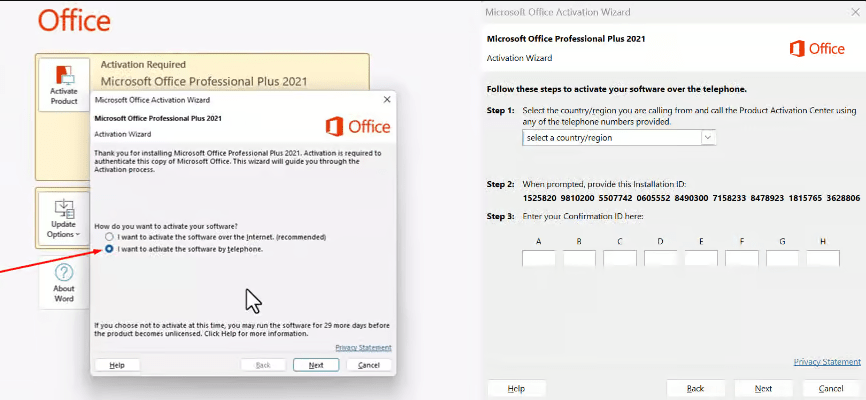This screenshot has height=400, width=866.
Task: Click the Office logo in the large wizard
Action: [817, 49]
